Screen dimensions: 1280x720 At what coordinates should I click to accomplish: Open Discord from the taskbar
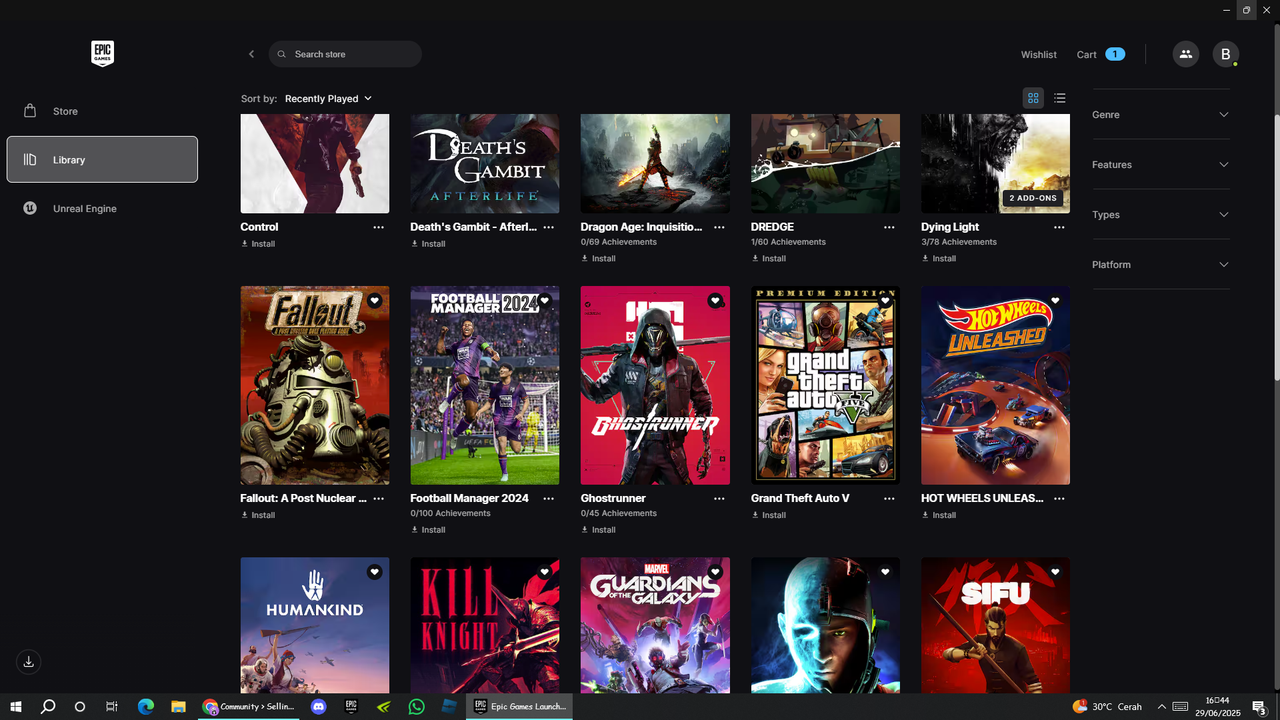point(319,707)
